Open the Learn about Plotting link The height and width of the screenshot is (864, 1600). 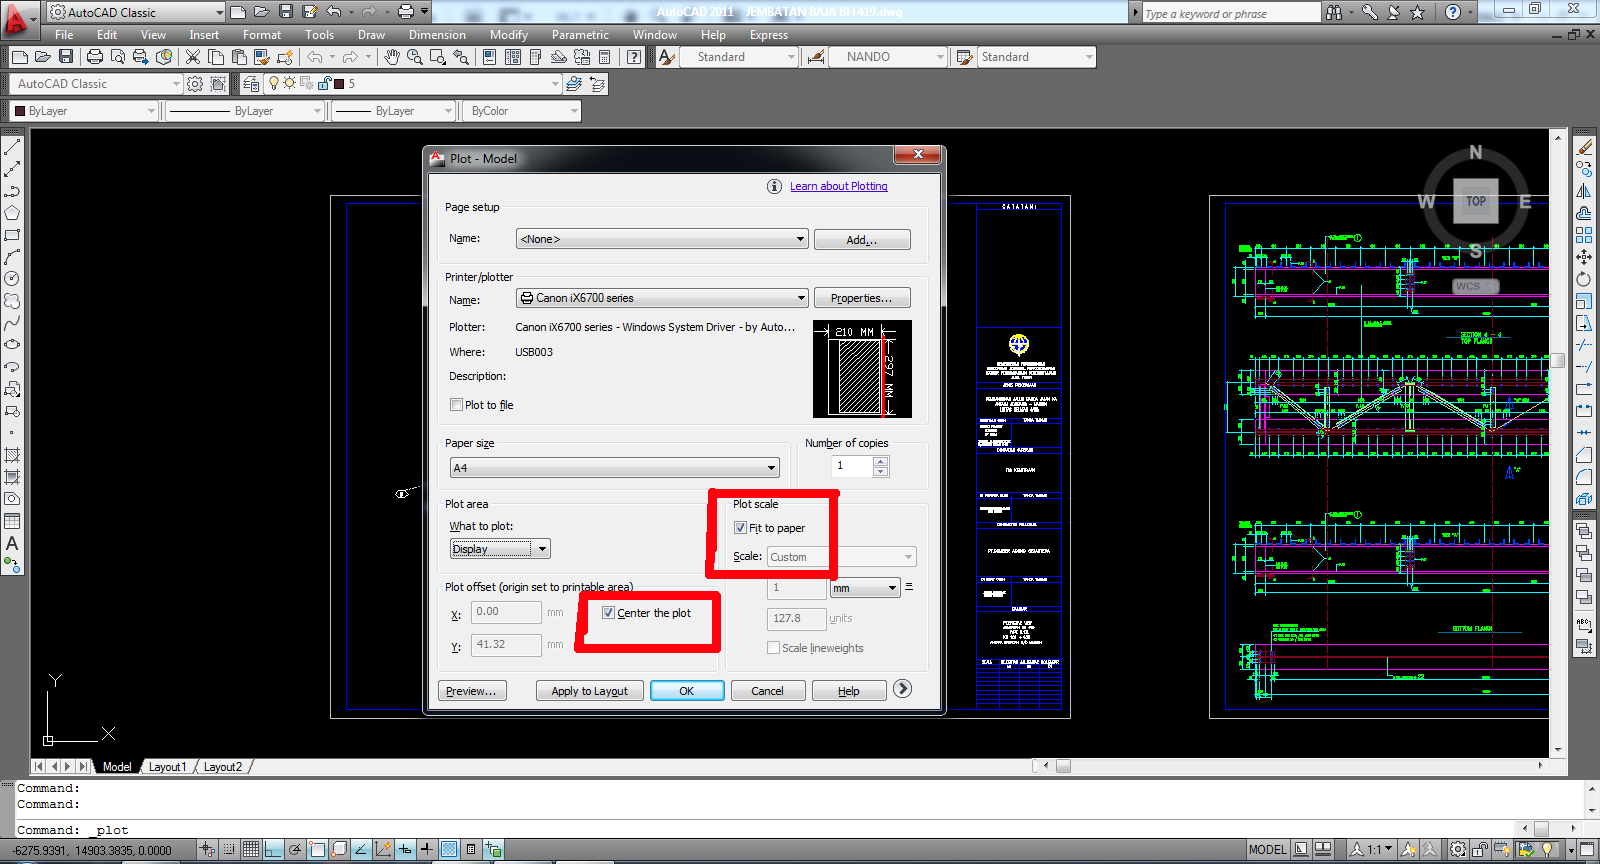(839, 186)
